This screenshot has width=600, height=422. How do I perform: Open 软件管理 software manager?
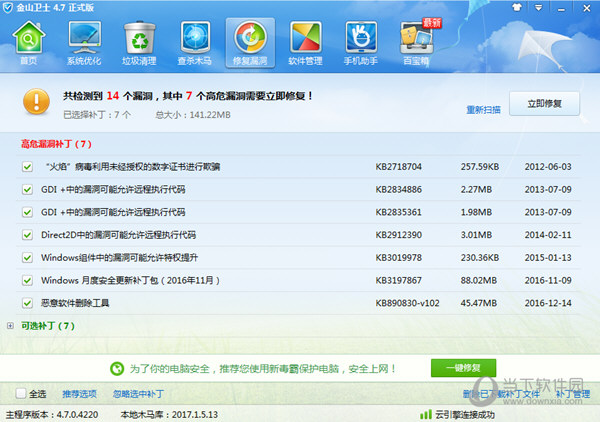tap(305, 42)
